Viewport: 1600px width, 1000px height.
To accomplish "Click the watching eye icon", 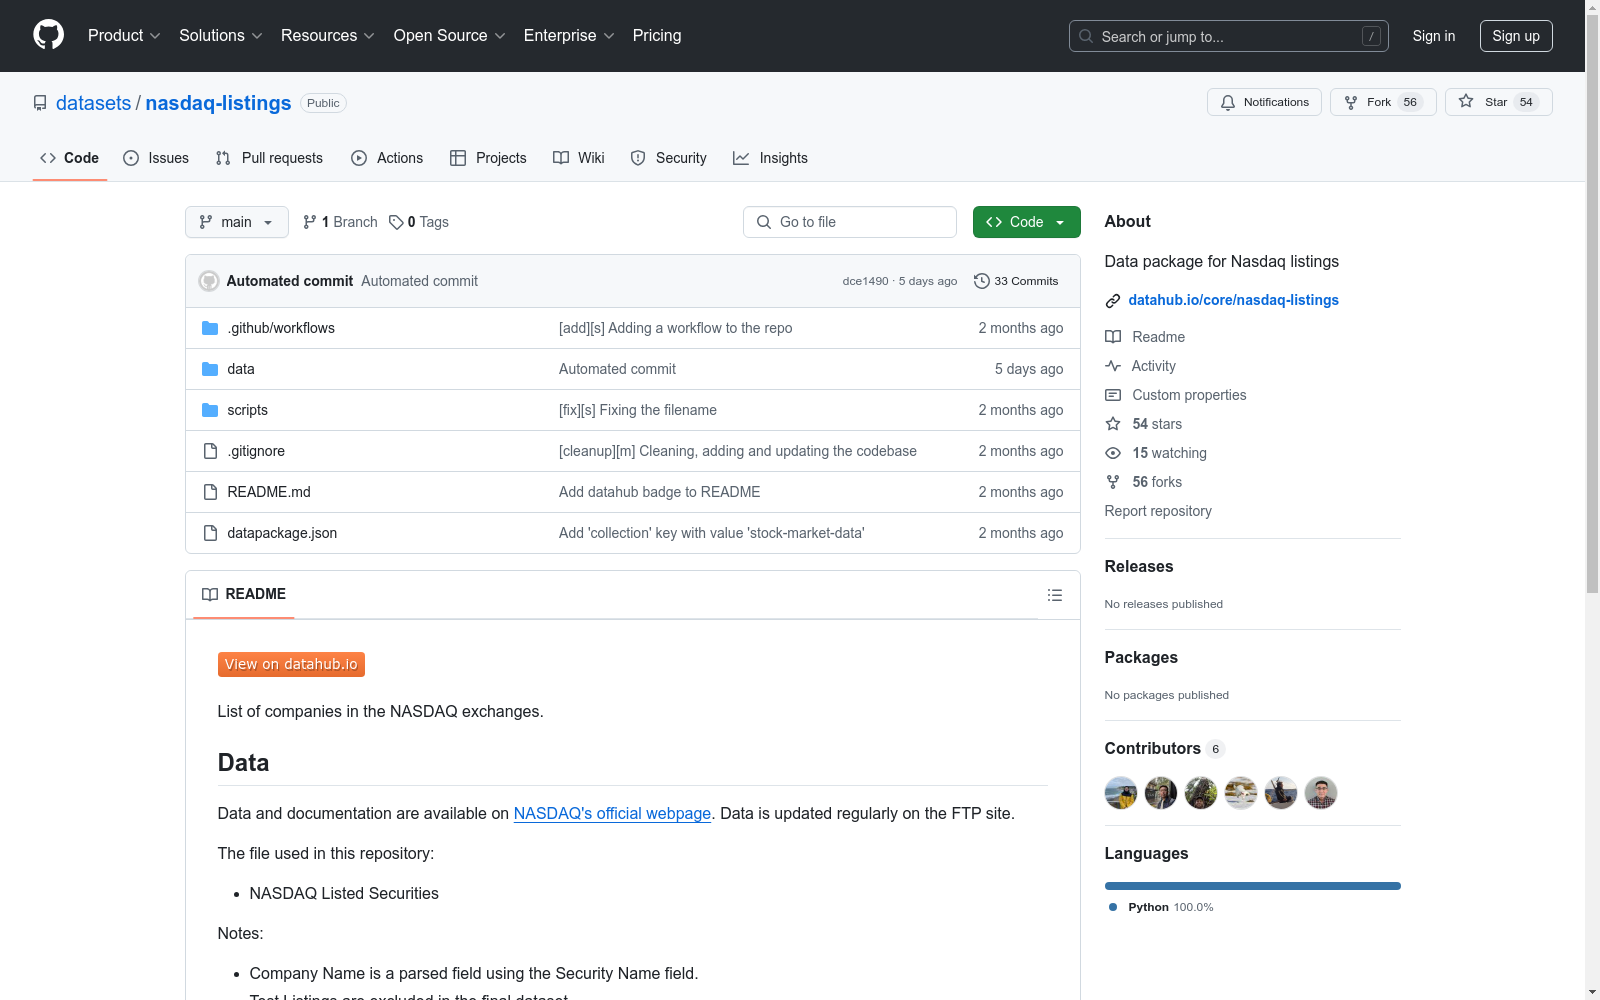I will tap(1113, 453).
